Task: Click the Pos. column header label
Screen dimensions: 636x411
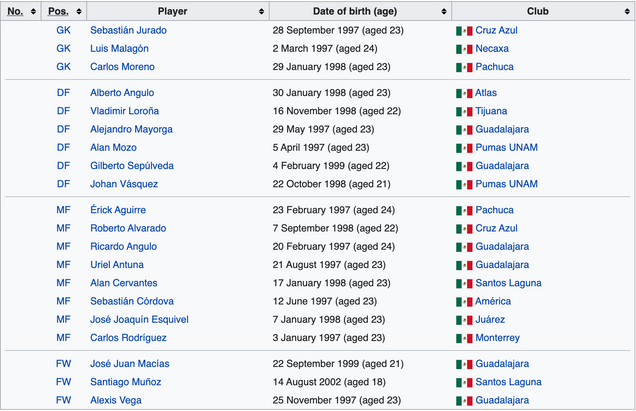Action: (58, 11)
